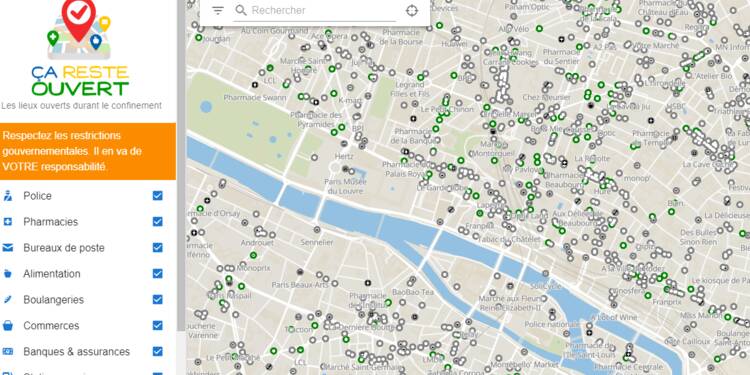Toggle the Bureaux de poste checkbox
Screen dimensions: 750x375
[157, 247]
